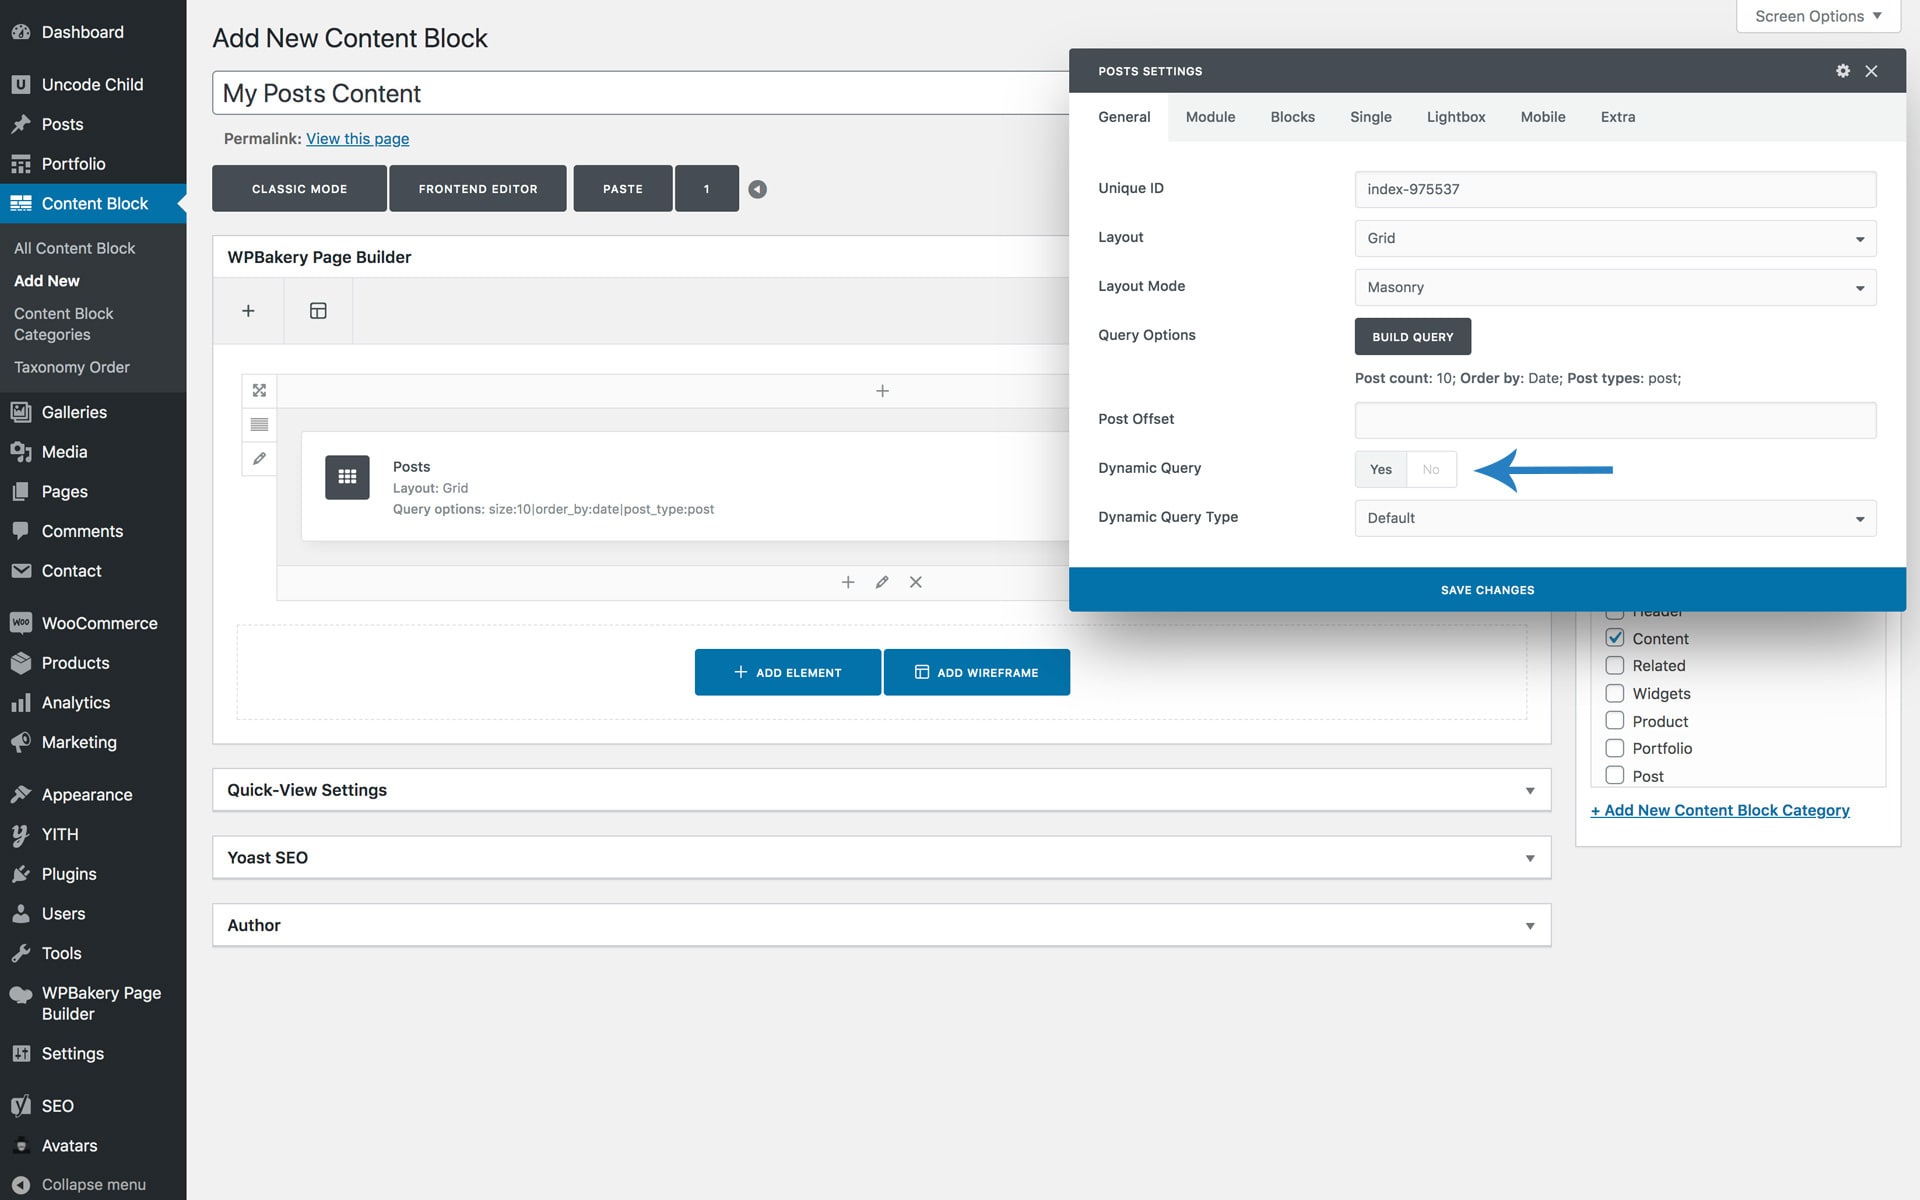Open the Layout Mode Masonry dropdown
This screenshot has width=1920, height=1200.
[1614, 287]
